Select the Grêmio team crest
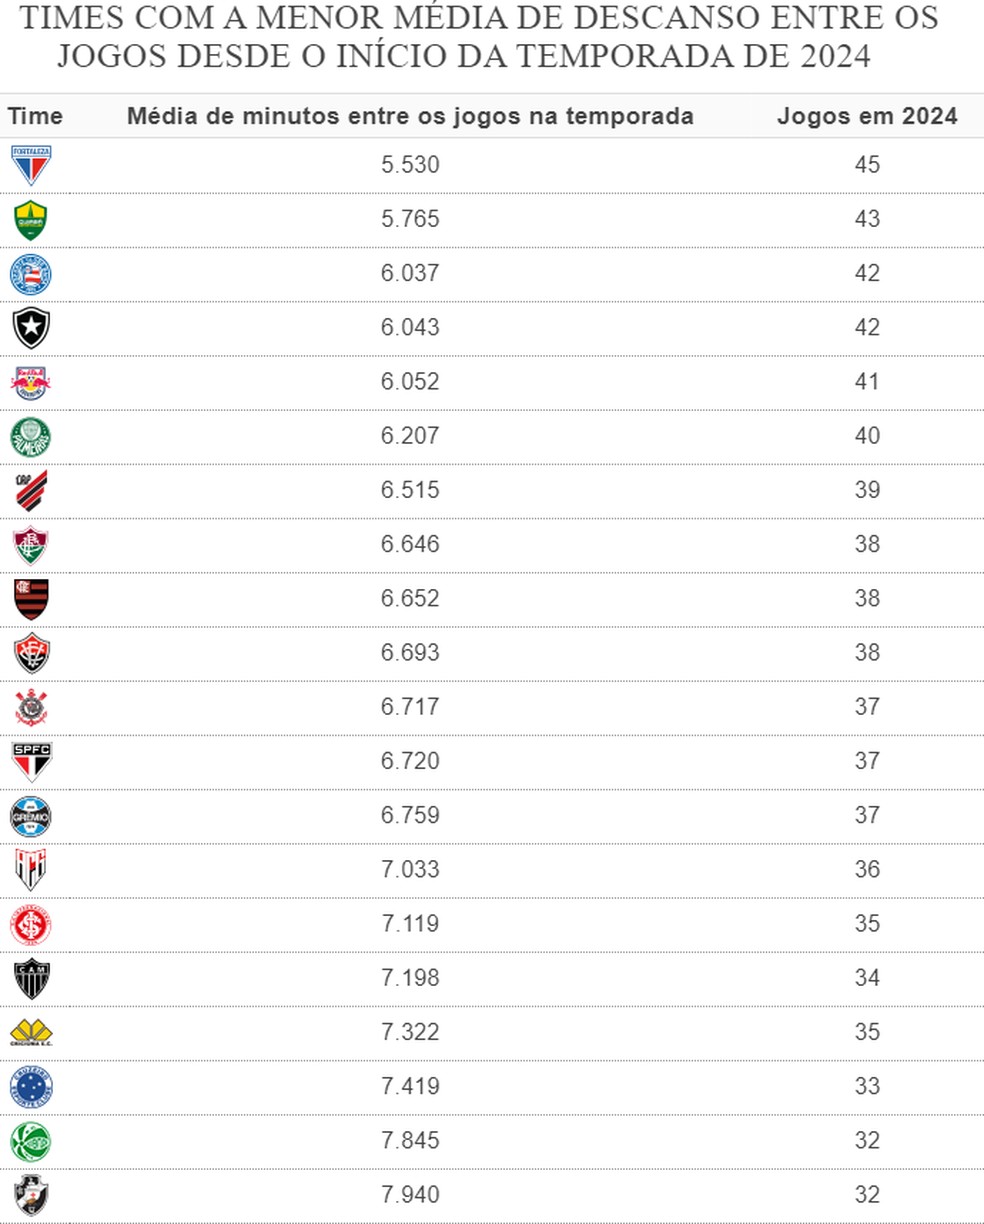The height and width of the screenshot is (1224, 984). tap(31, 816)
